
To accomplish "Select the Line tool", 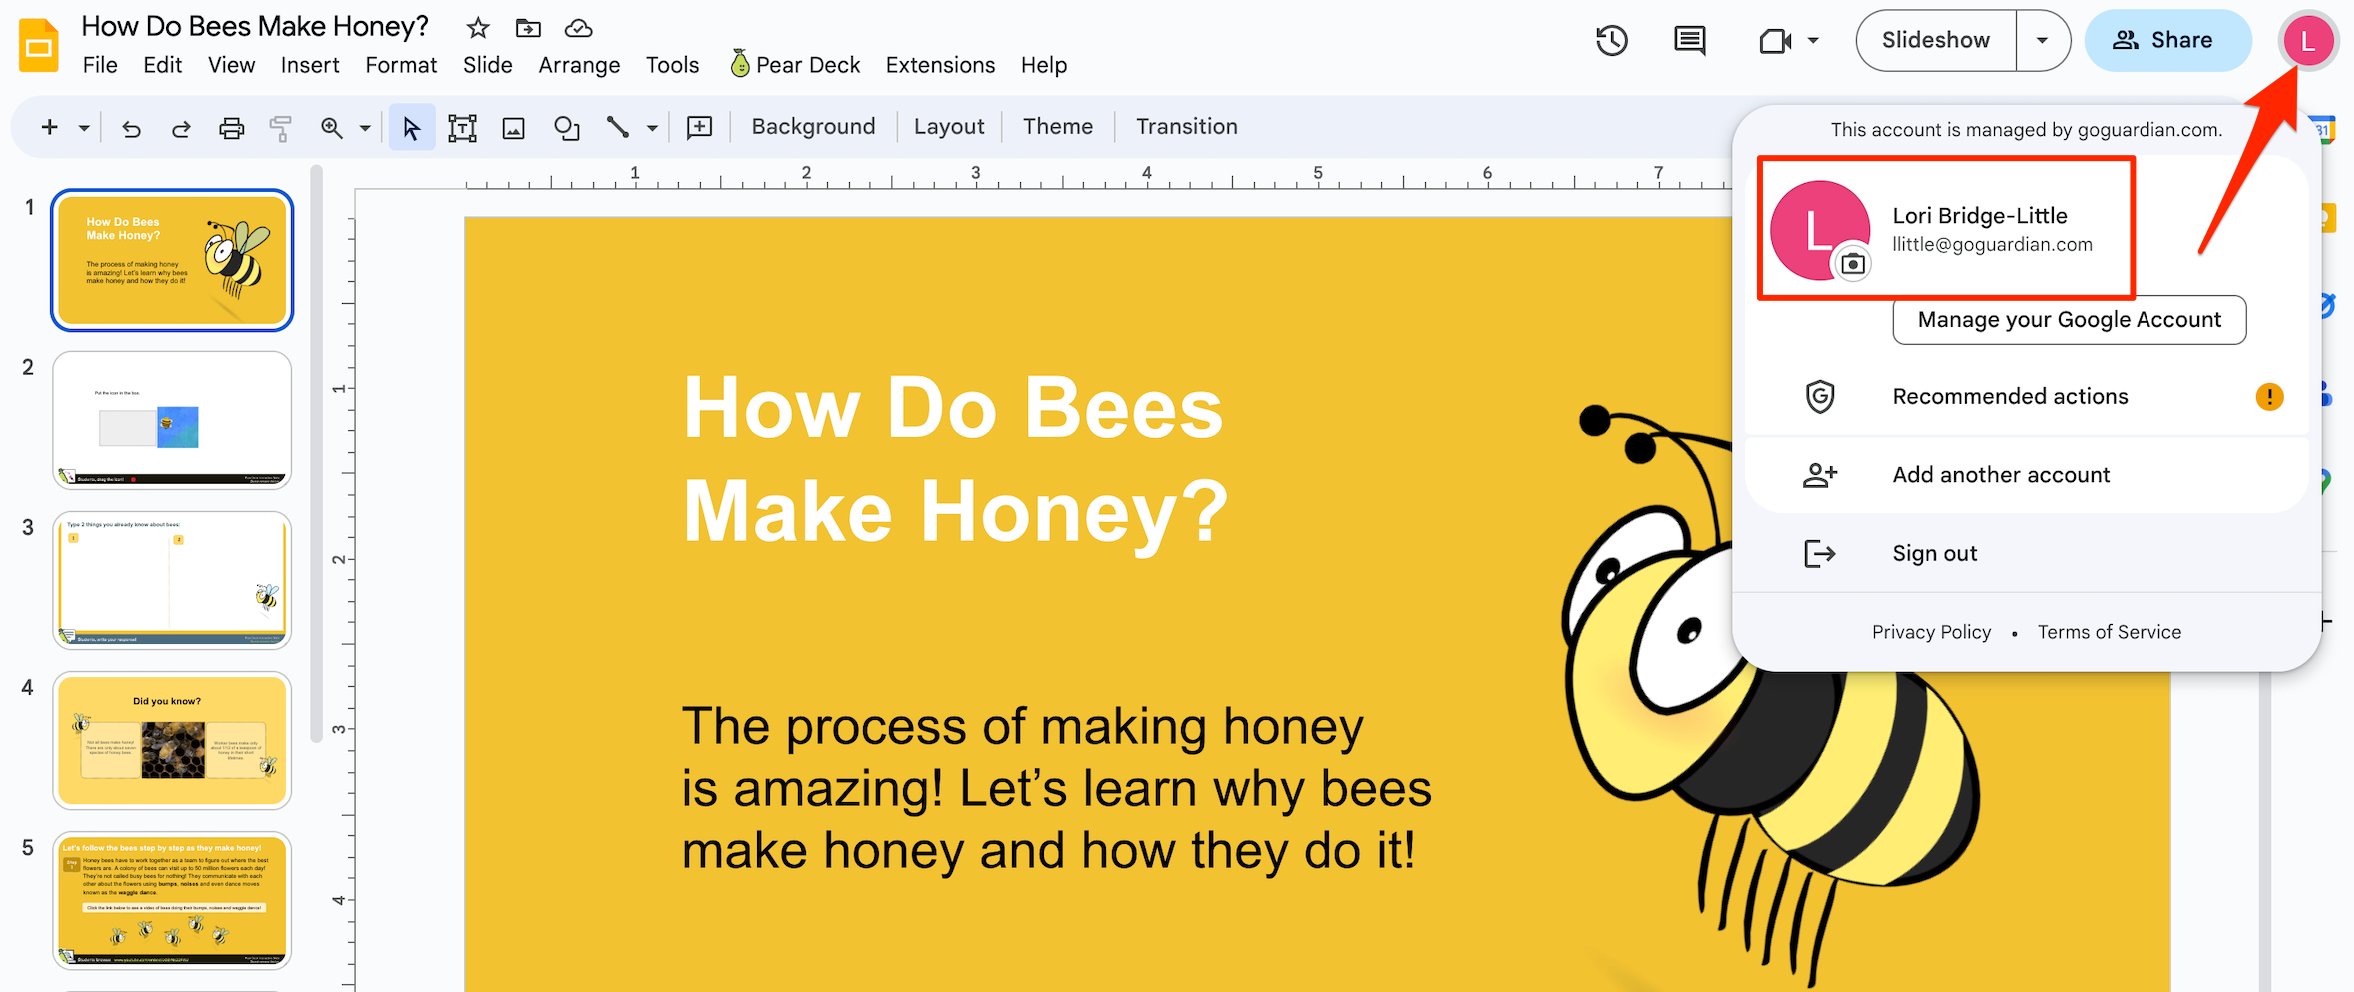I will pyautogui.click(x=617, y=128).
